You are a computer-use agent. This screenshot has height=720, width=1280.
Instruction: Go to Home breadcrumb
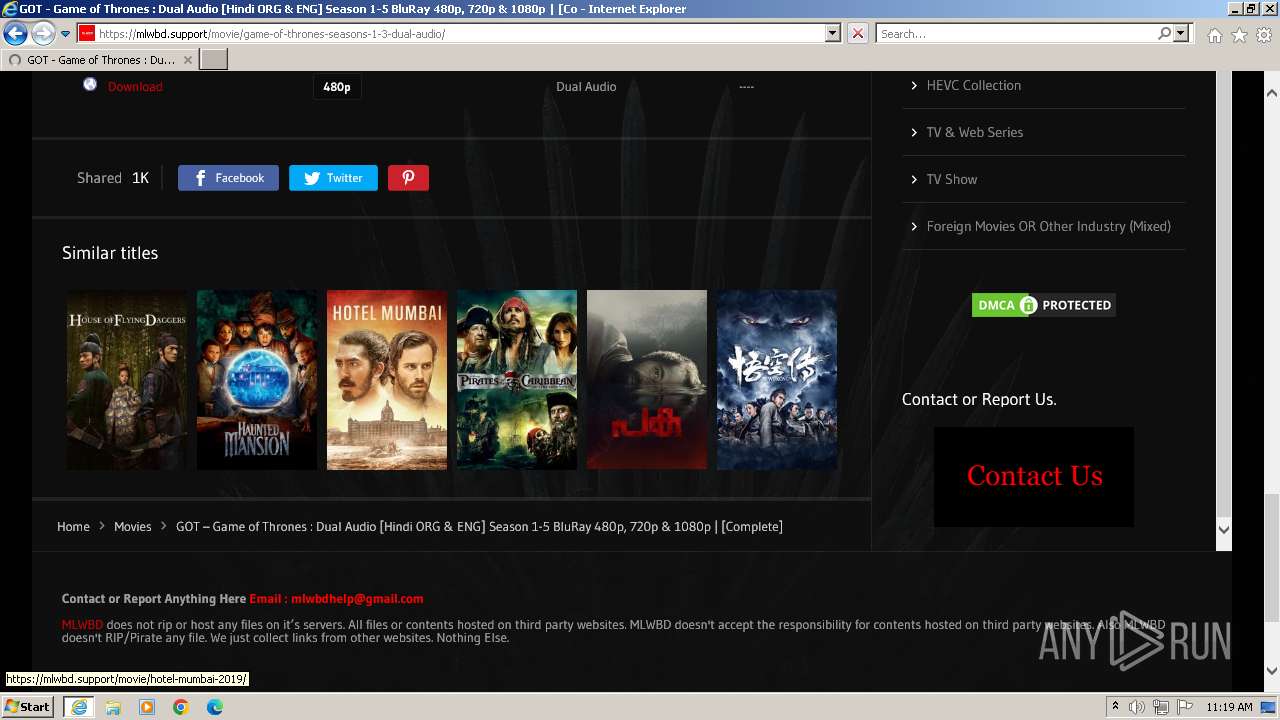click(73, 526)
